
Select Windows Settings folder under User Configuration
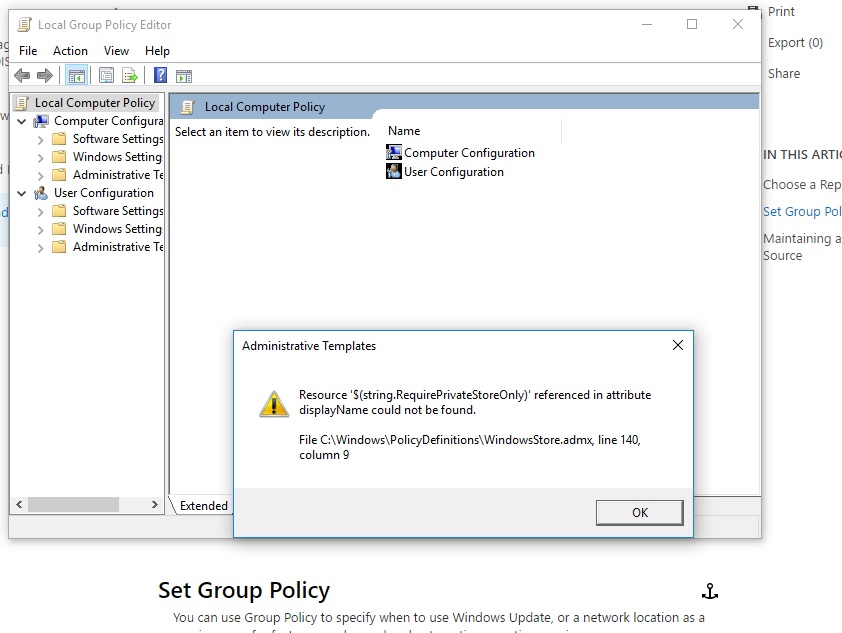pos(118,229)
